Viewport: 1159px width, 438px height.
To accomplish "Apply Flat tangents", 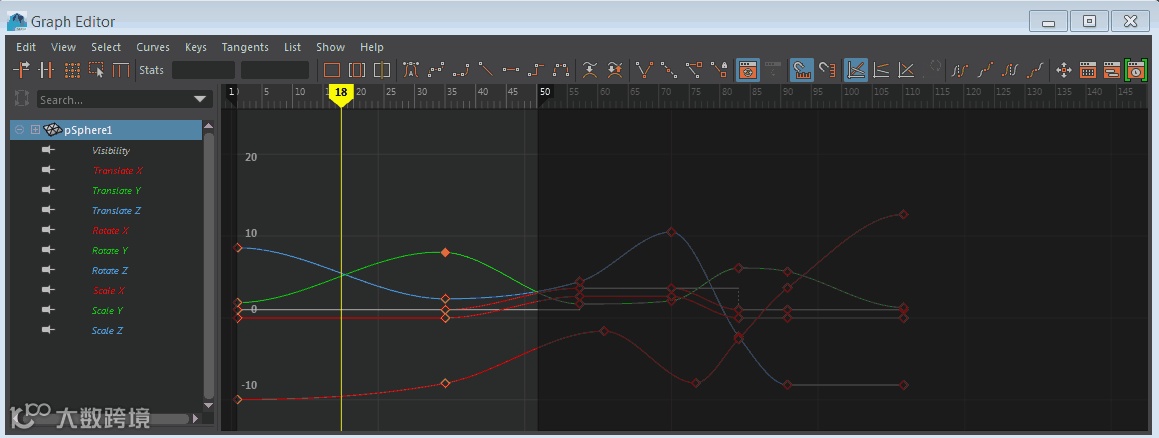I will click(x=511, y=70).
